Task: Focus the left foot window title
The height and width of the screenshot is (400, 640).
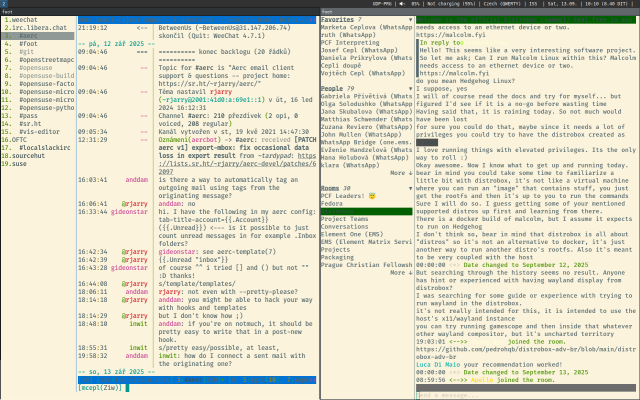Action: 7,12
